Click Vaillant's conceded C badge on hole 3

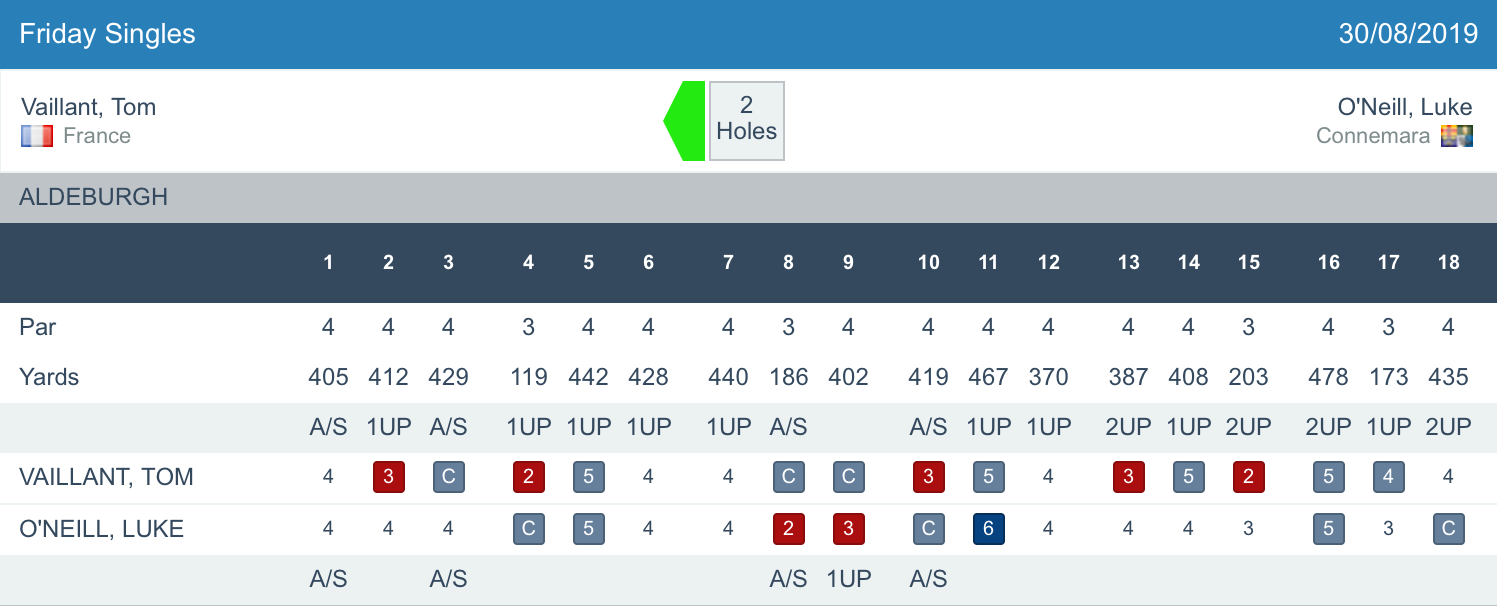tap(448, 477)
